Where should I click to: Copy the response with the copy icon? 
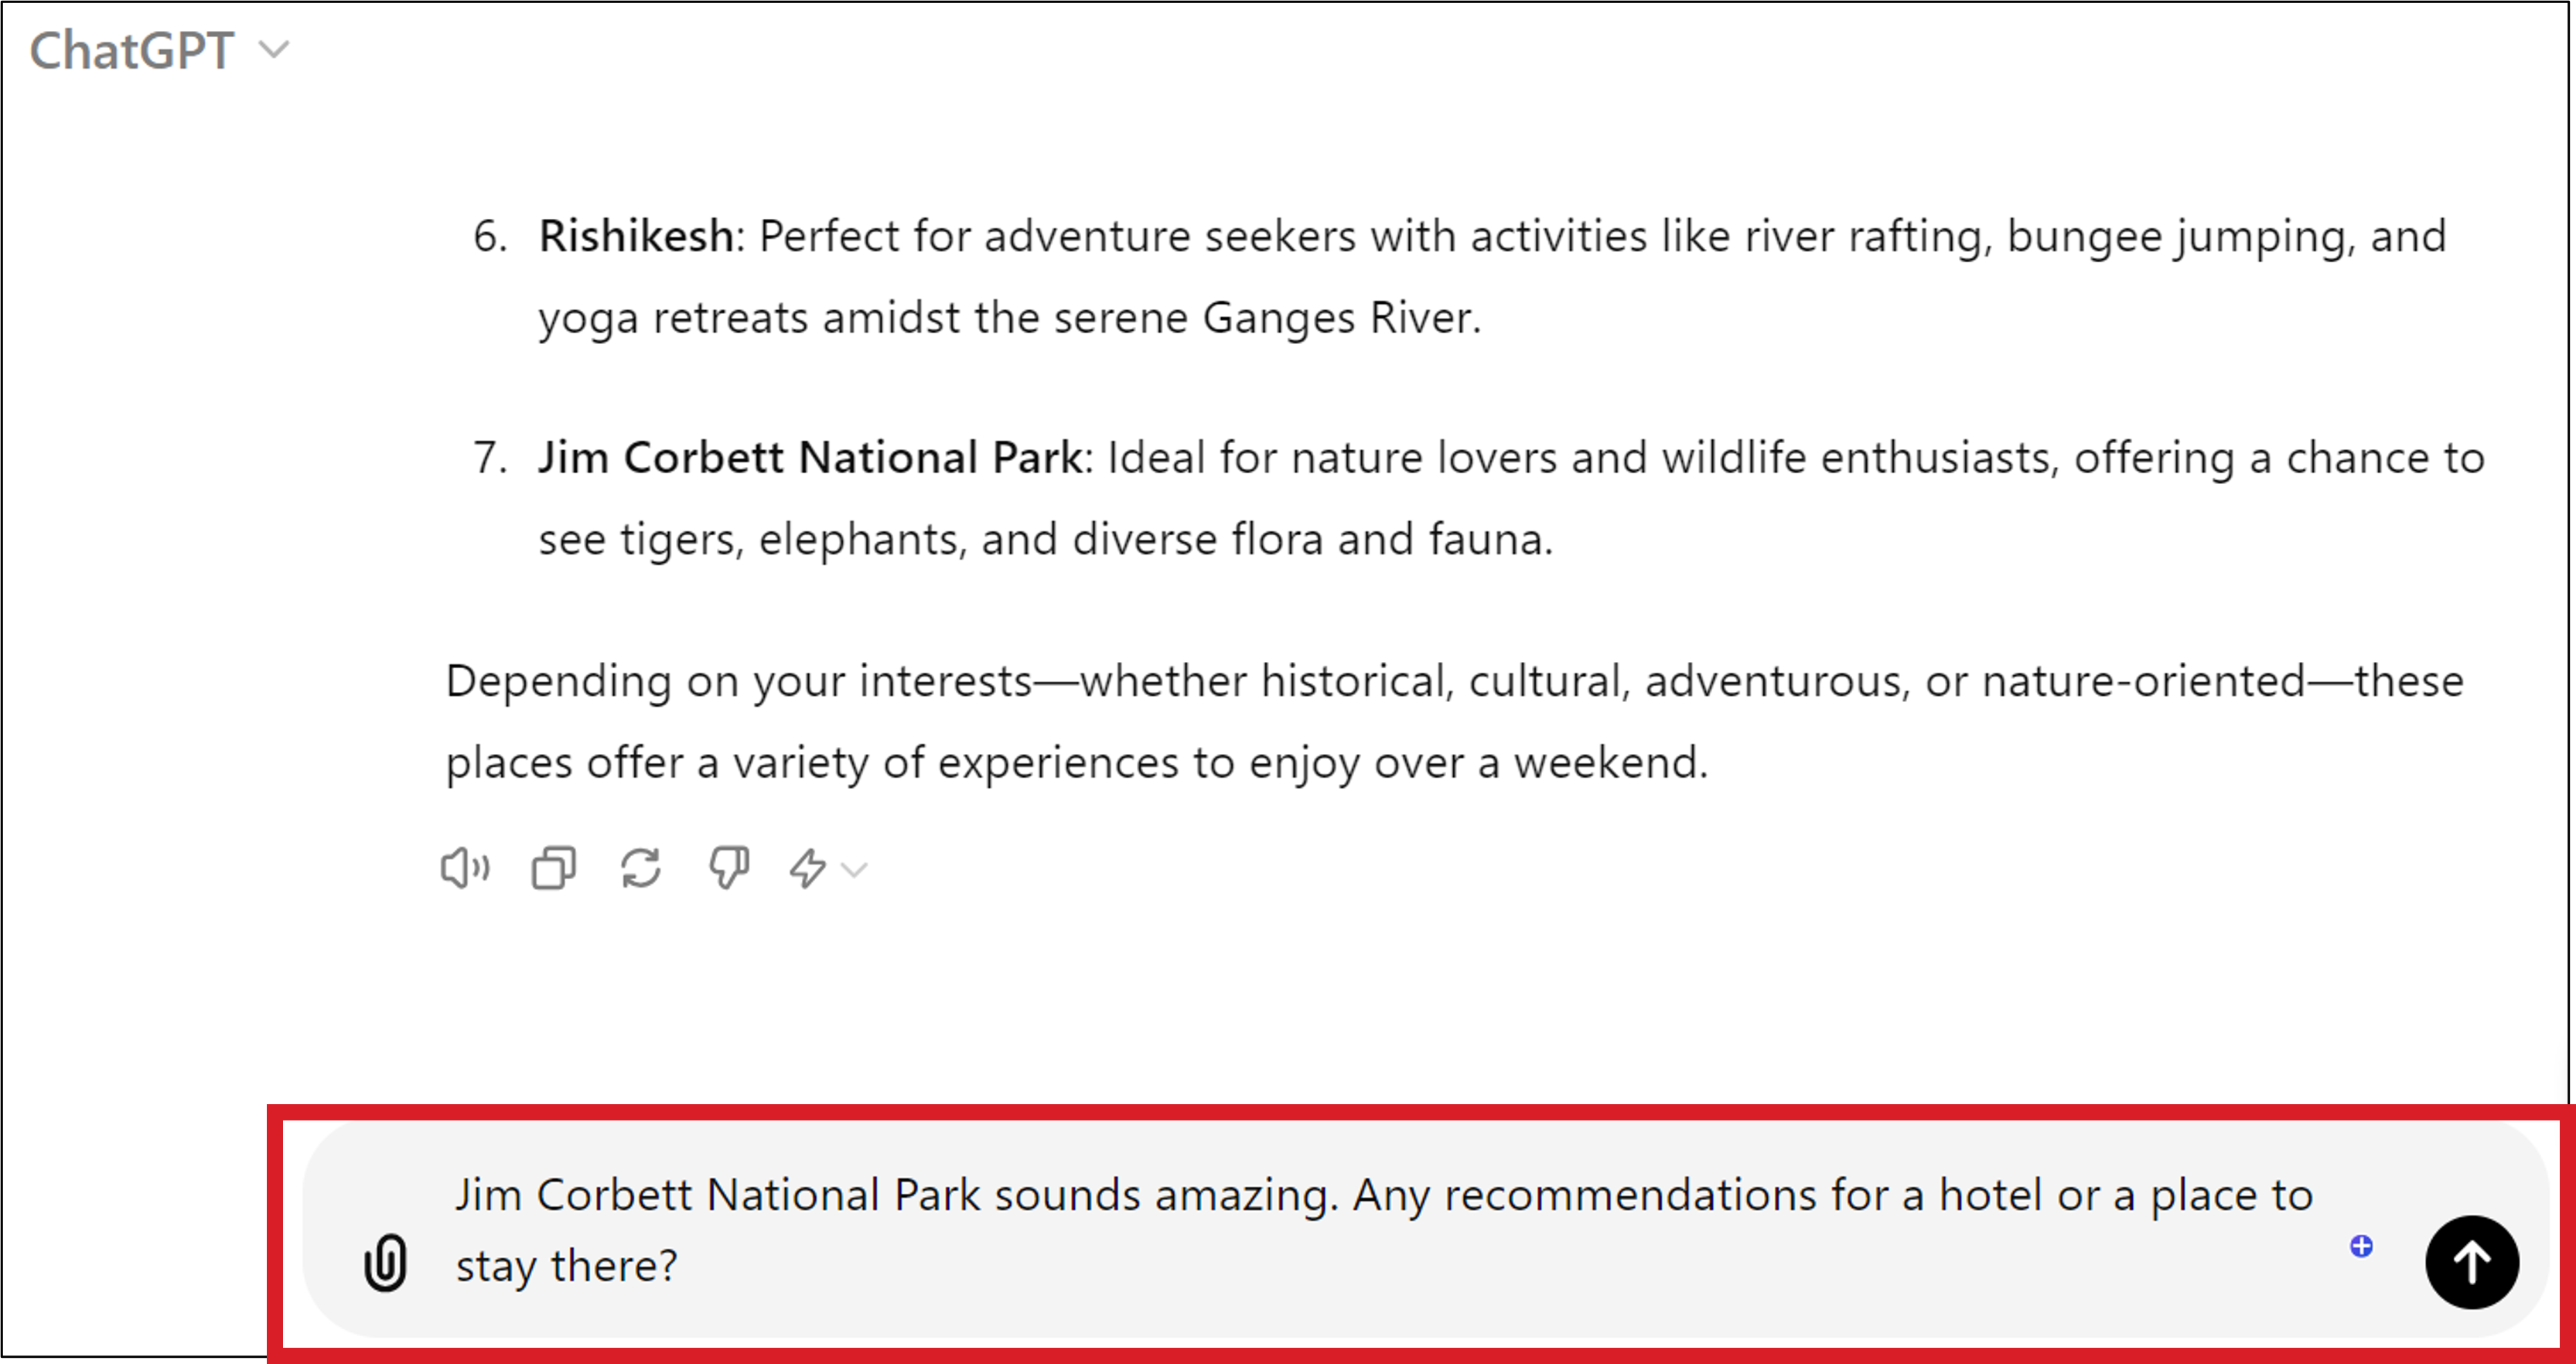(x=553, y=868)
